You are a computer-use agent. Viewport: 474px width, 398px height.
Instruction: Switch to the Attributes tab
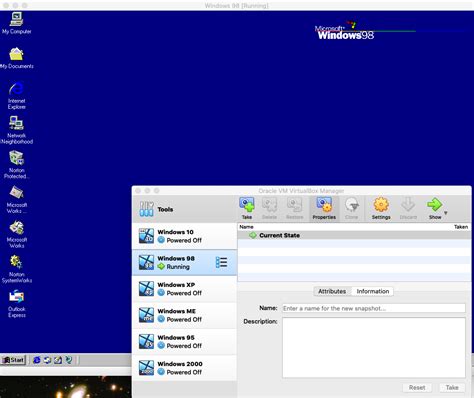332,291
